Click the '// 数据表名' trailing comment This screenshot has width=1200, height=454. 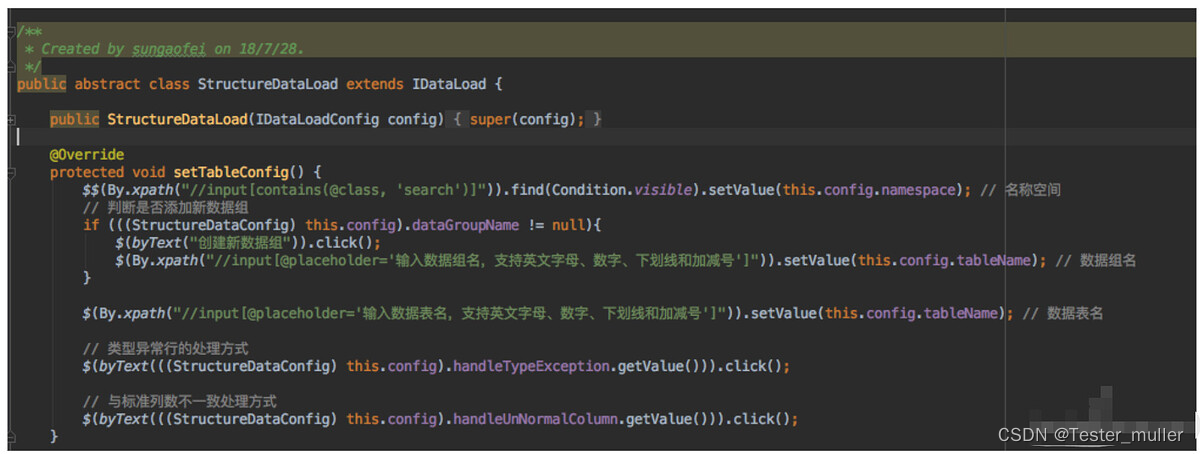click(1064, 313)
